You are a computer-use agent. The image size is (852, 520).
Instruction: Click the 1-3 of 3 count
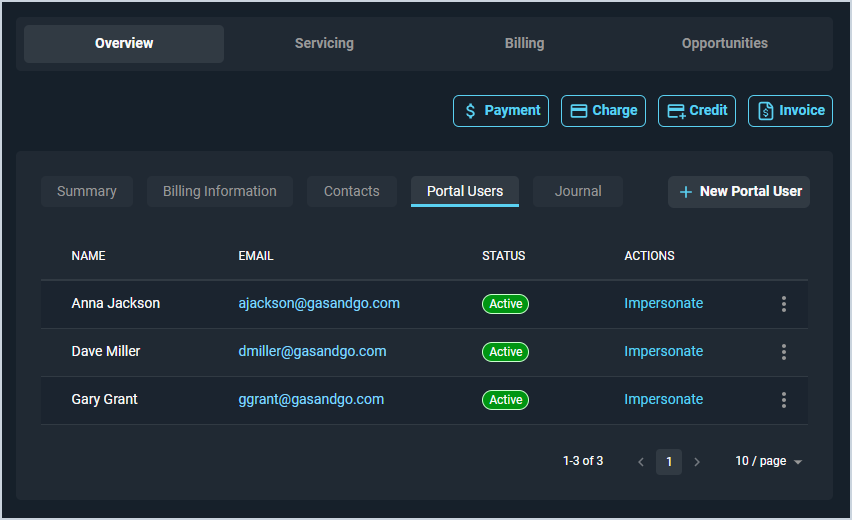pyautogui.click(x=583, y=461)
